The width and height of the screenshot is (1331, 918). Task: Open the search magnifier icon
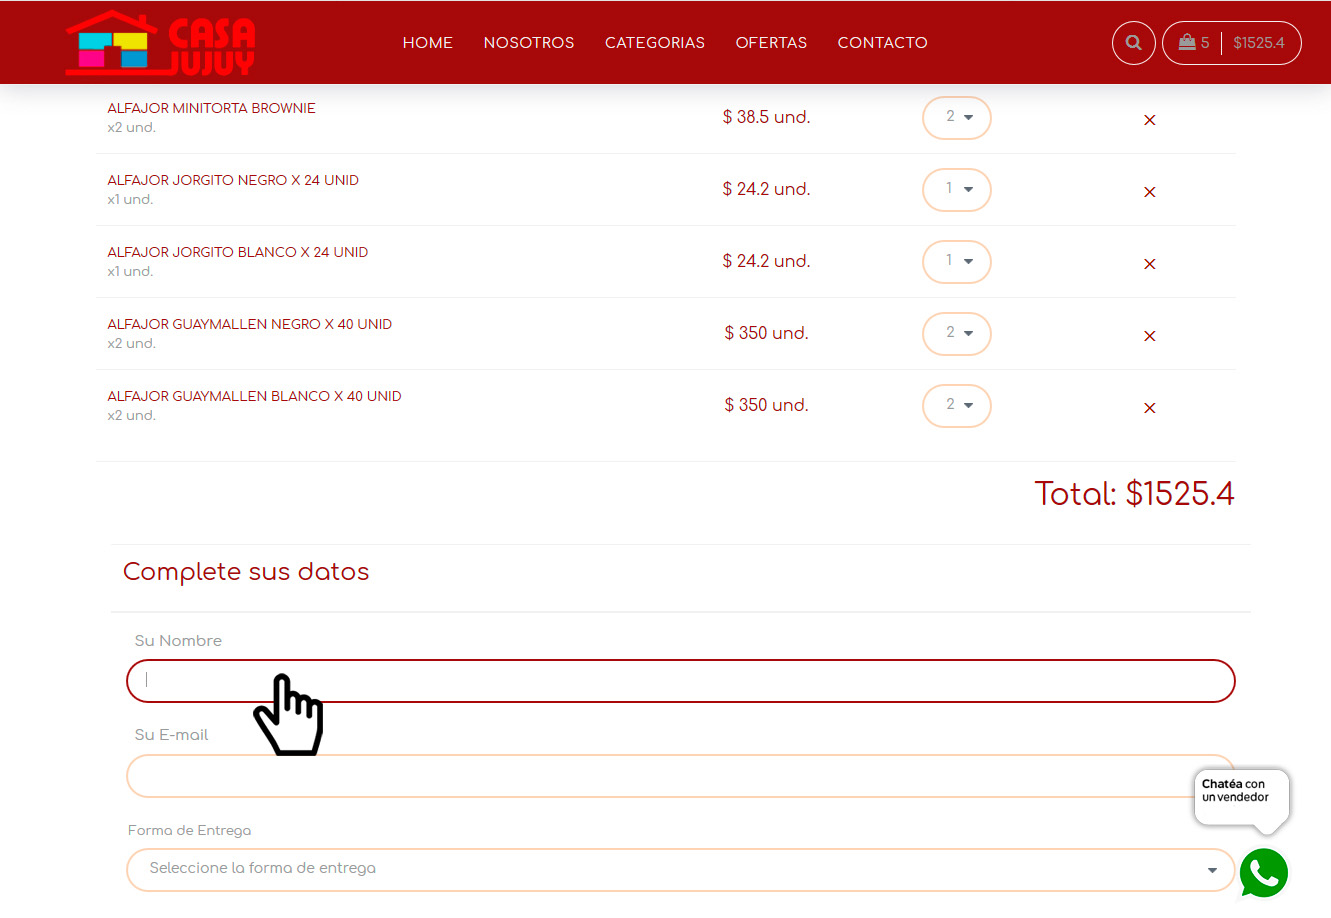pos(1133,43)
